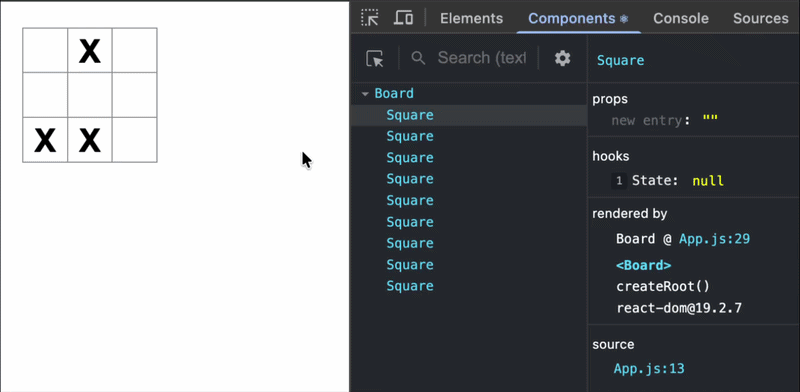Activate the DevTools inspect element picker icon
This screenshot has height=392, width=800.
370,18
